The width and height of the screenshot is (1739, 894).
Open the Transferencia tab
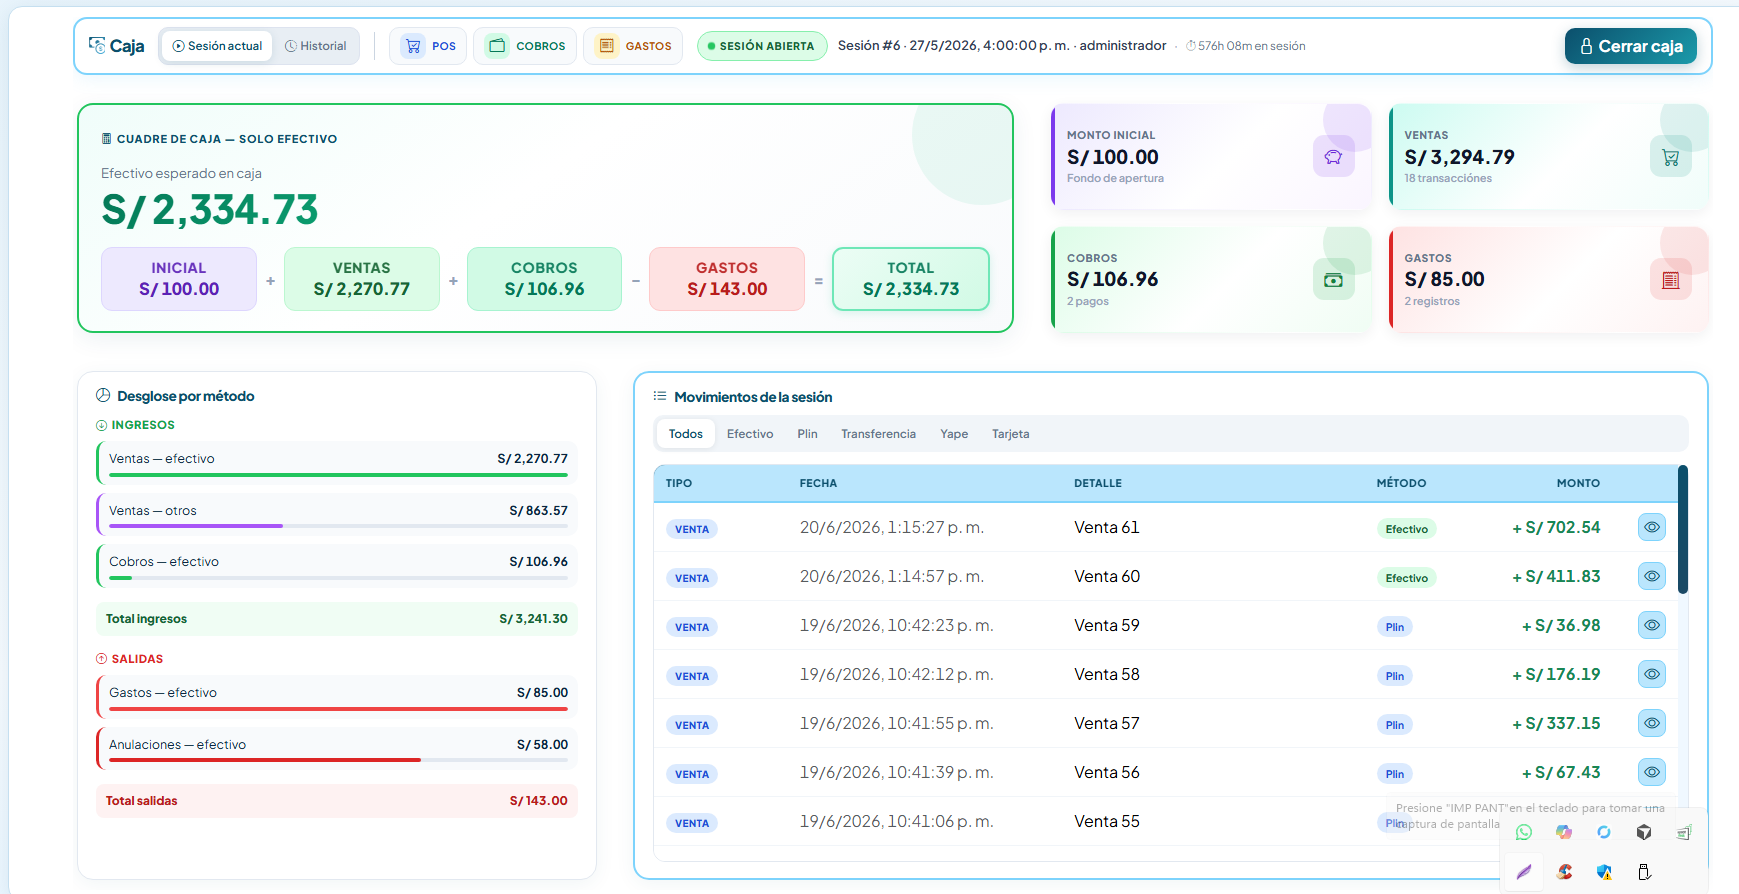point(878,434)
